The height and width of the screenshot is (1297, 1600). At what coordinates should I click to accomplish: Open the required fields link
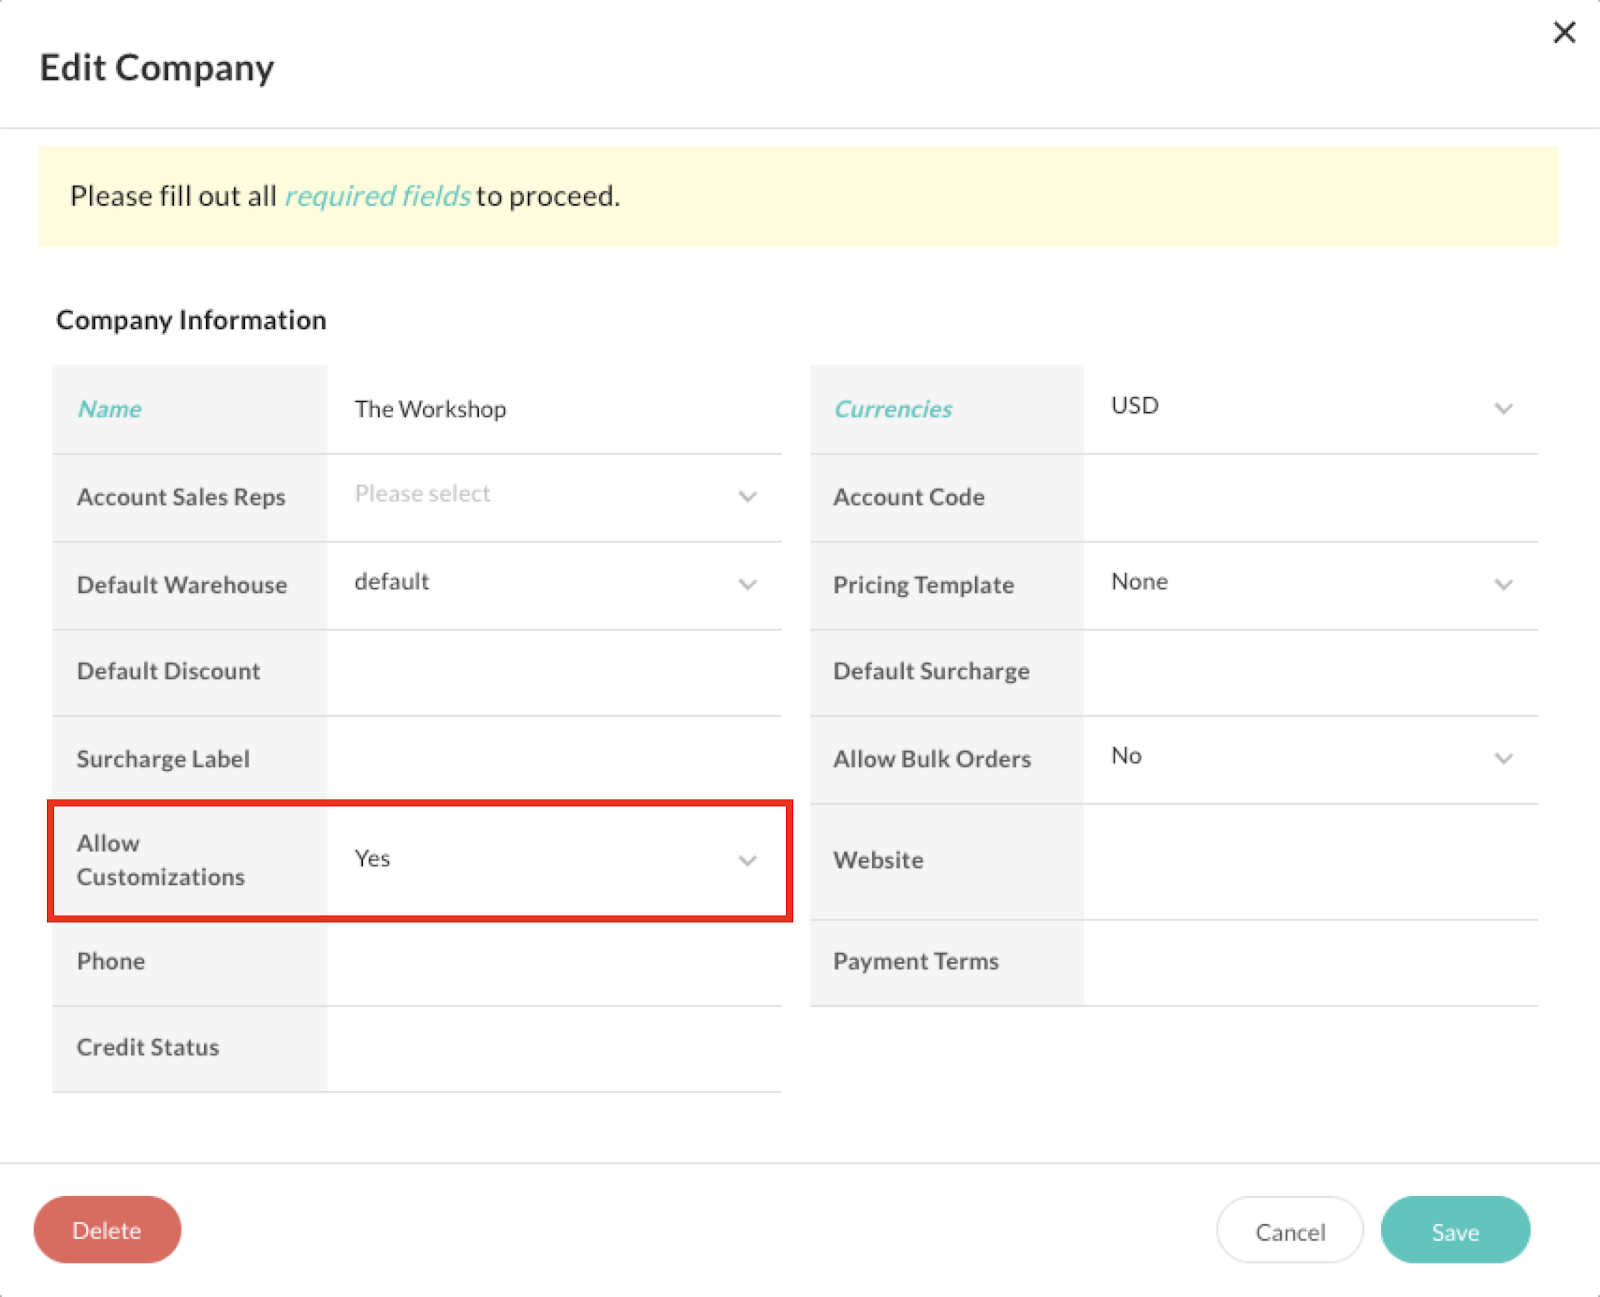click(376, 196)
